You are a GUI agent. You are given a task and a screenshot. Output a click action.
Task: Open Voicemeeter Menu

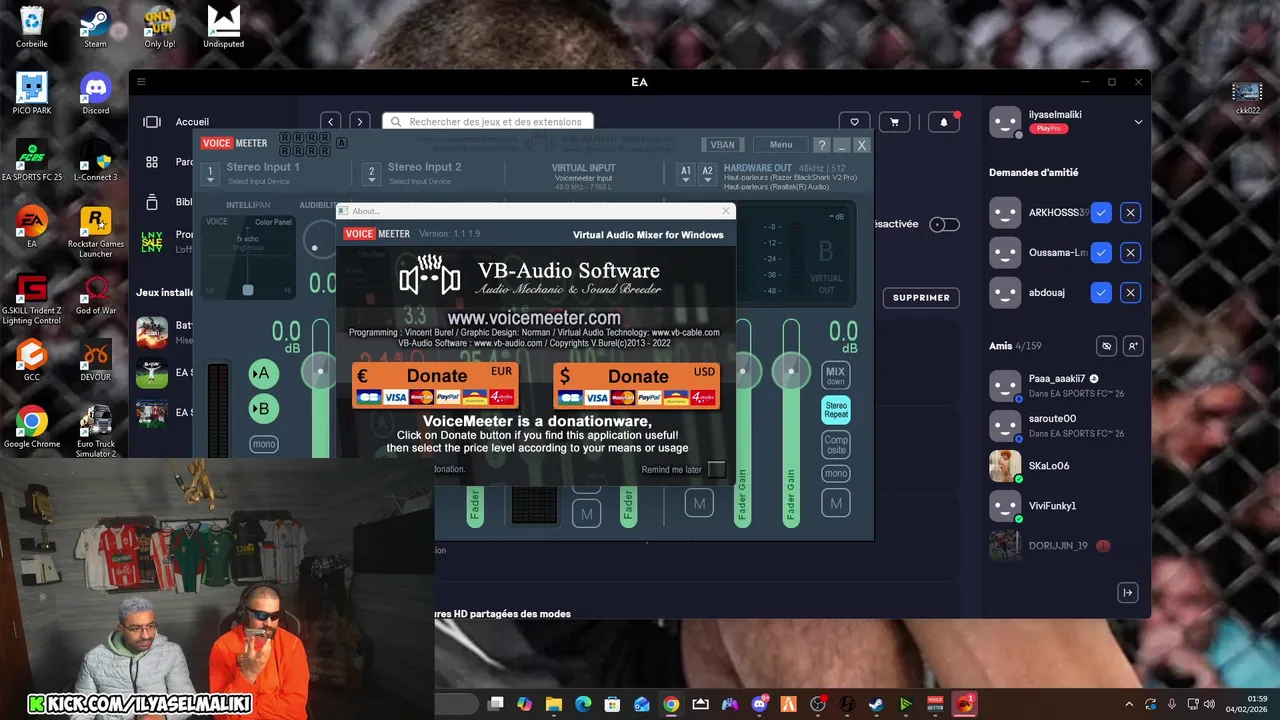click(781, 145)
